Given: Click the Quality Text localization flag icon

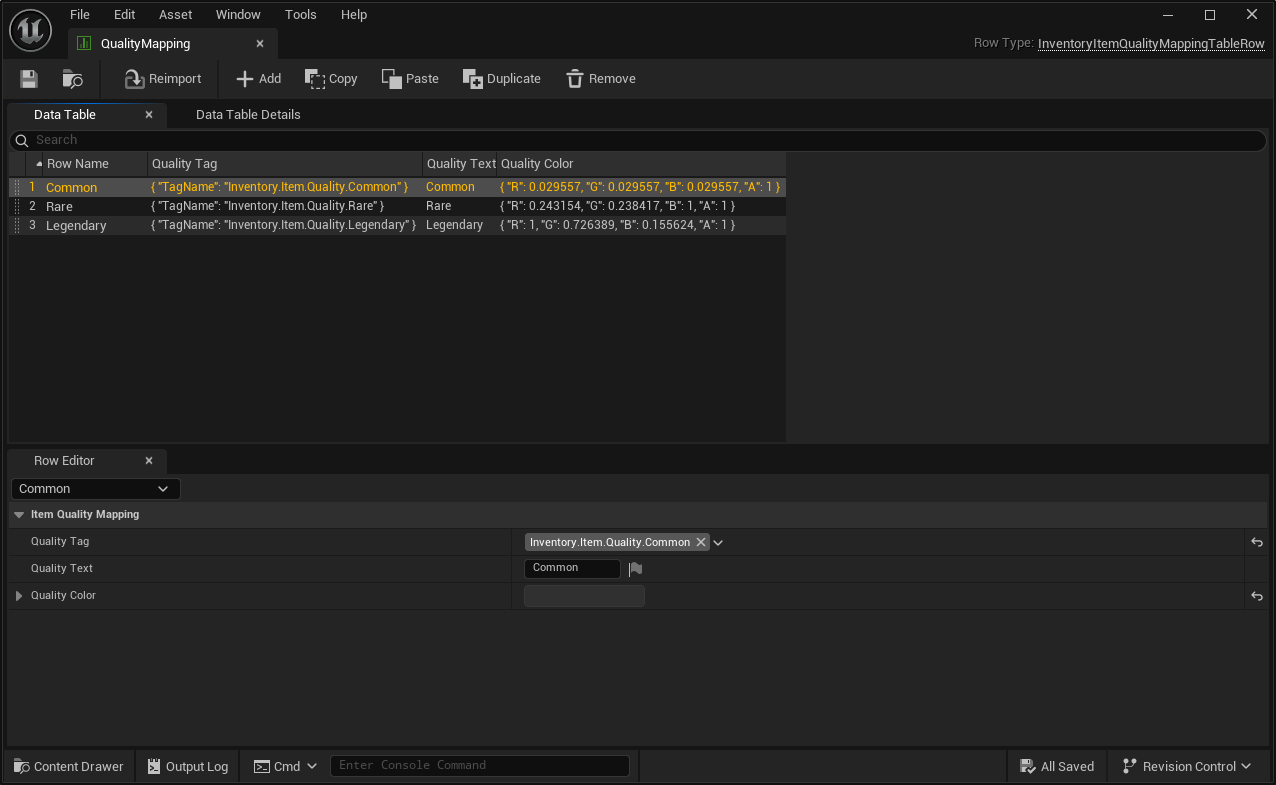Looking at the screenshot, I should click(x=635, y=569).
